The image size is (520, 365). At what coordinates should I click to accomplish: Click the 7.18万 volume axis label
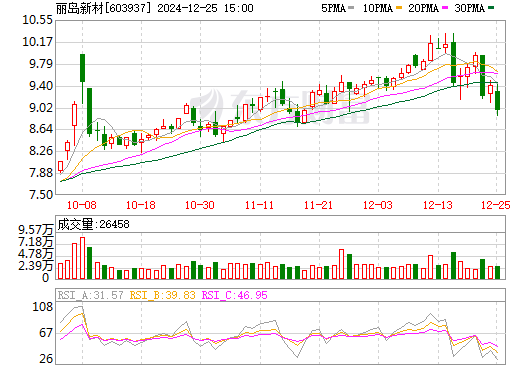[x=36, y=242]
